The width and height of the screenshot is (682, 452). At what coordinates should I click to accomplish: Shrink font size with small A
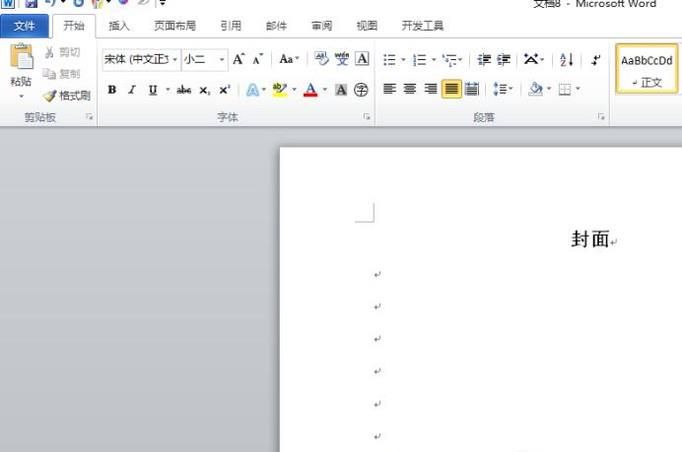tap(257, 59)
